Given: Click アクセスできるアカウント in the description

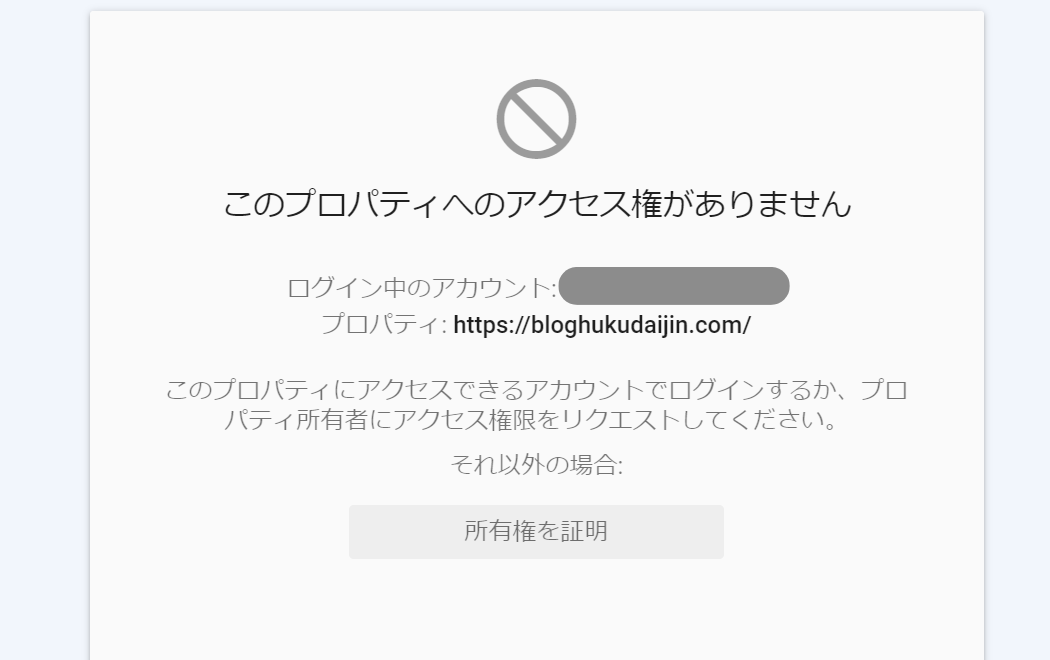Looking at the screenshot, I should [x=500, y=390].
